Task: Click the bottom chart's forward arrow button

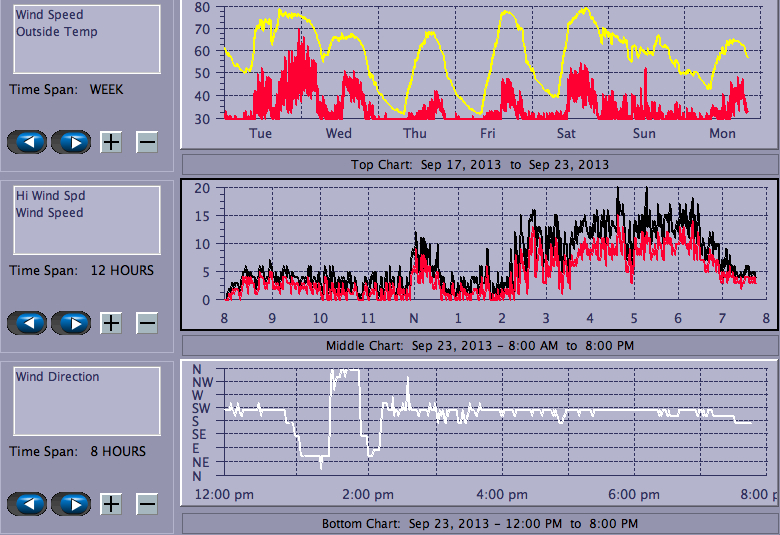Action: 71,504
